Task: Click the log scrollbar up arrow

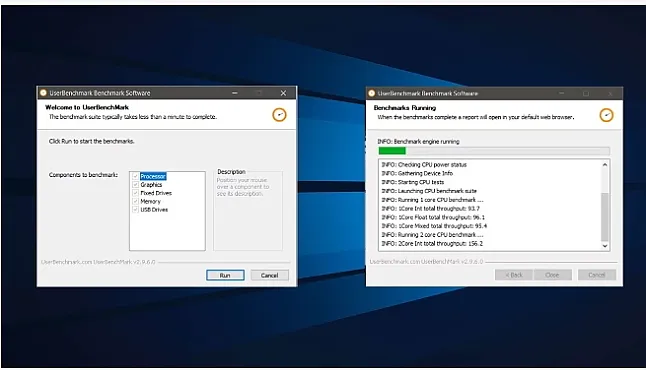Action: click(x=605, y=164)
